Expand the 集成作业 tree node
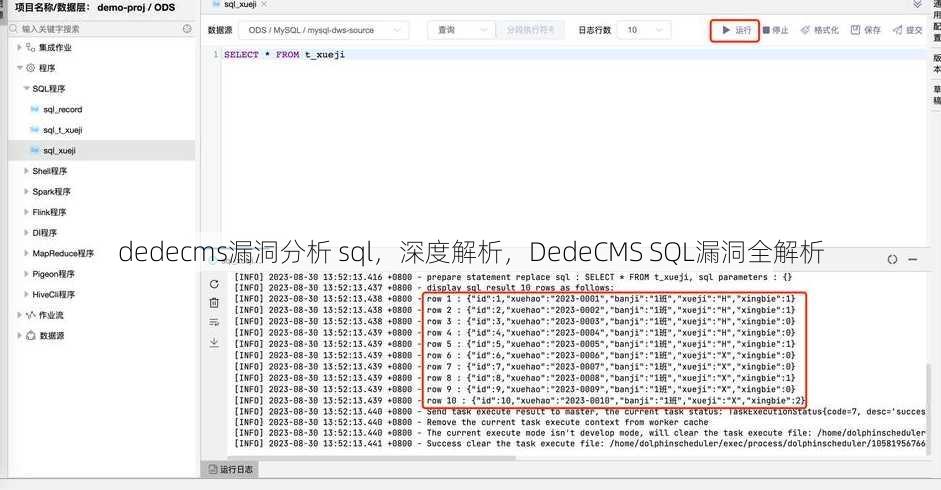Screen dimensions: 941x490 click(x=19, y=47)
